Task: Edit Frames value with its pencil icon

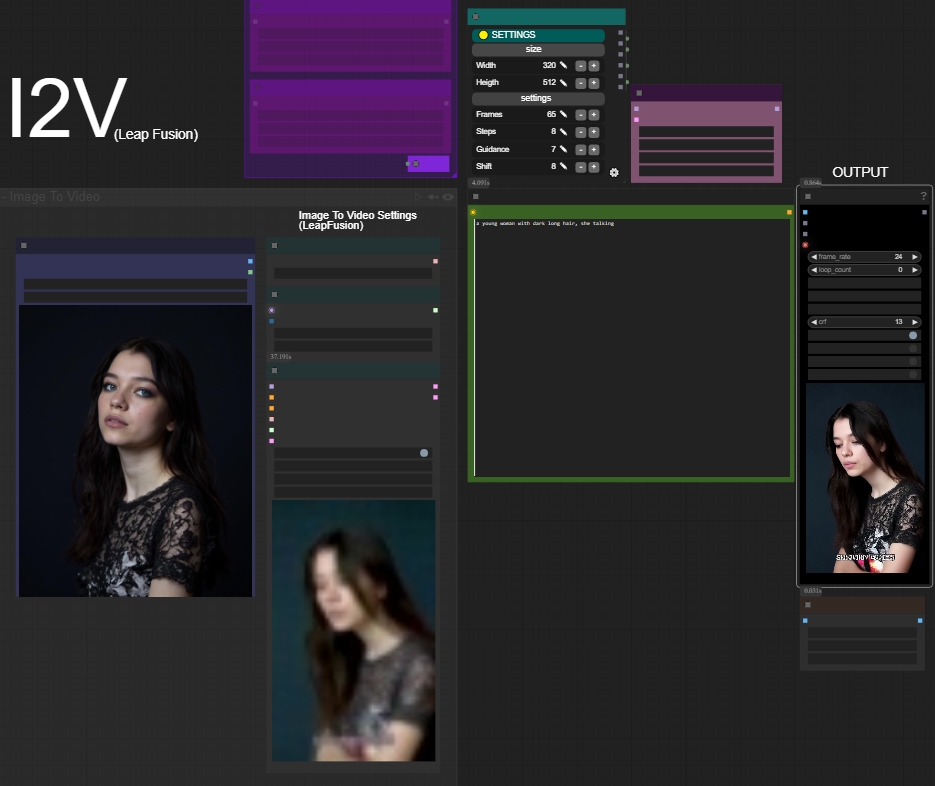Action: [563, 114]
